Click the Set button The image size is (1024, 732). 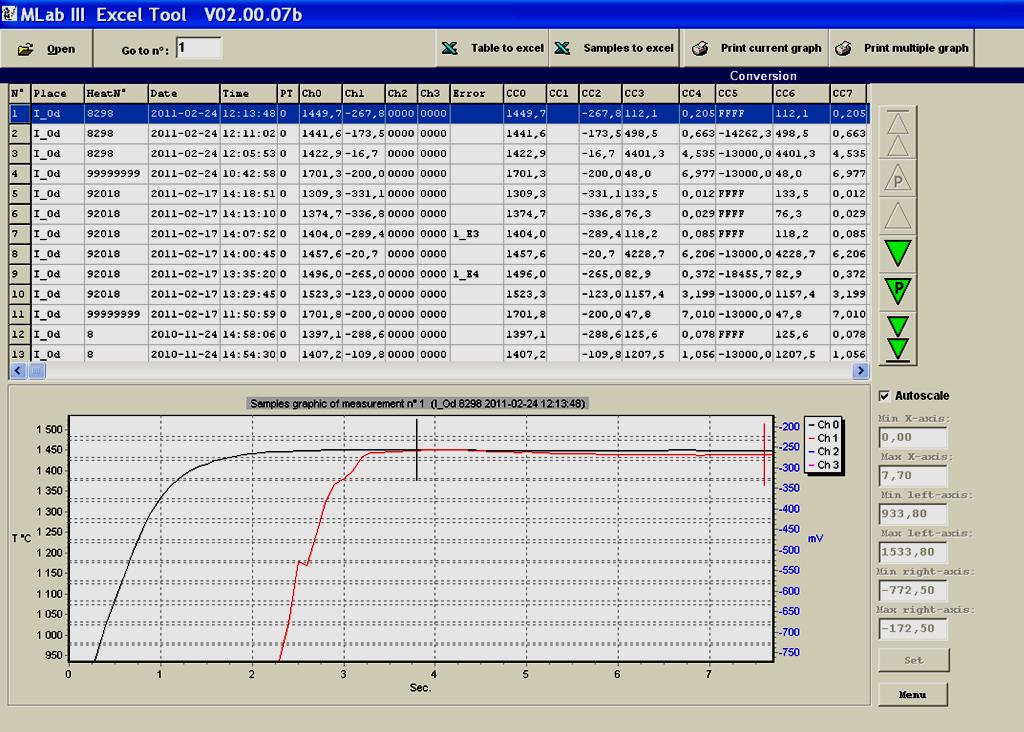click(x=914, y=660)
